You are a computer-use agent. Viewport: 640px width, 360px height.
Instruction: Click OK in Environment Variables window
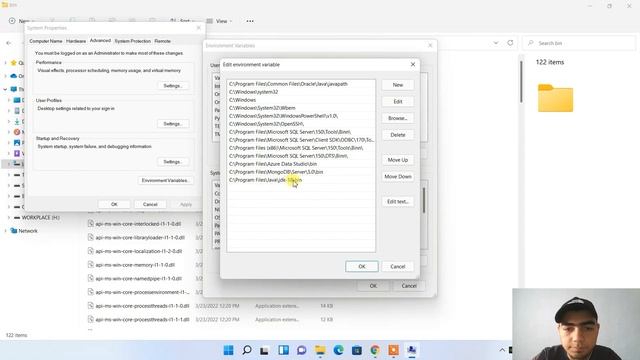pos(373,286)
